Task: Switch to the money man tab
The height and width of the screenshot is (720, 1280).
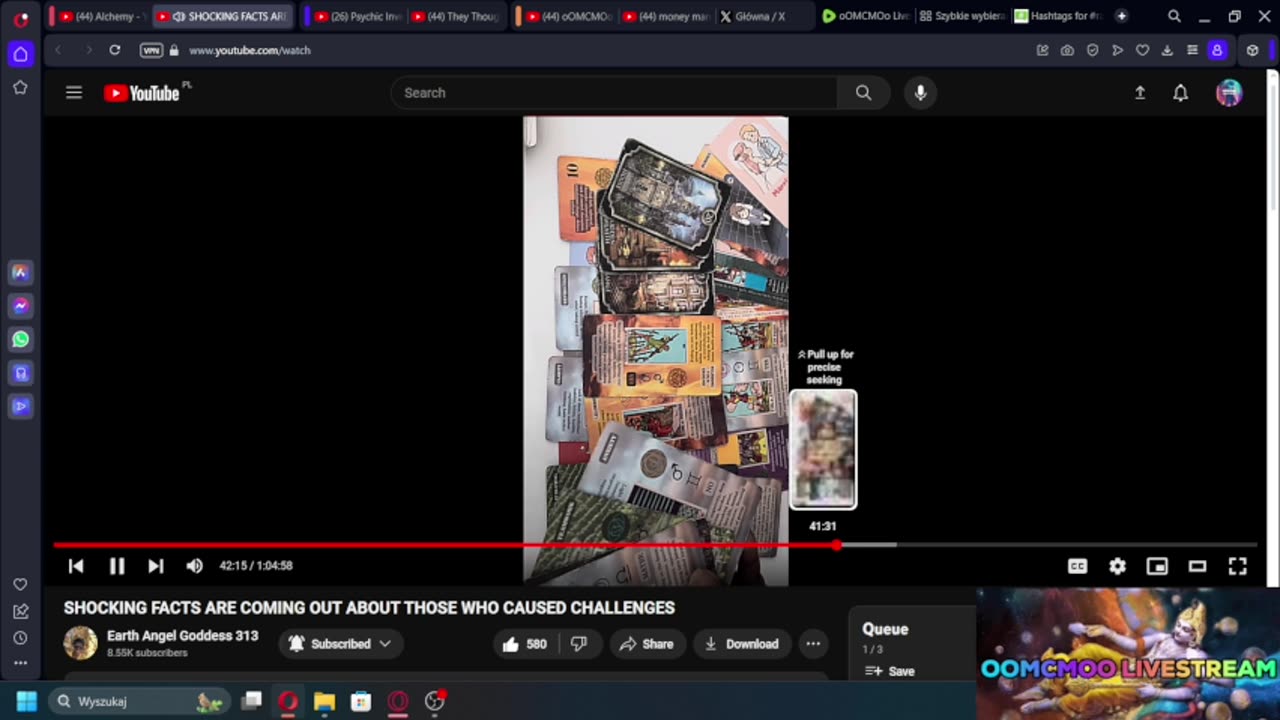Action: [665, 16]
